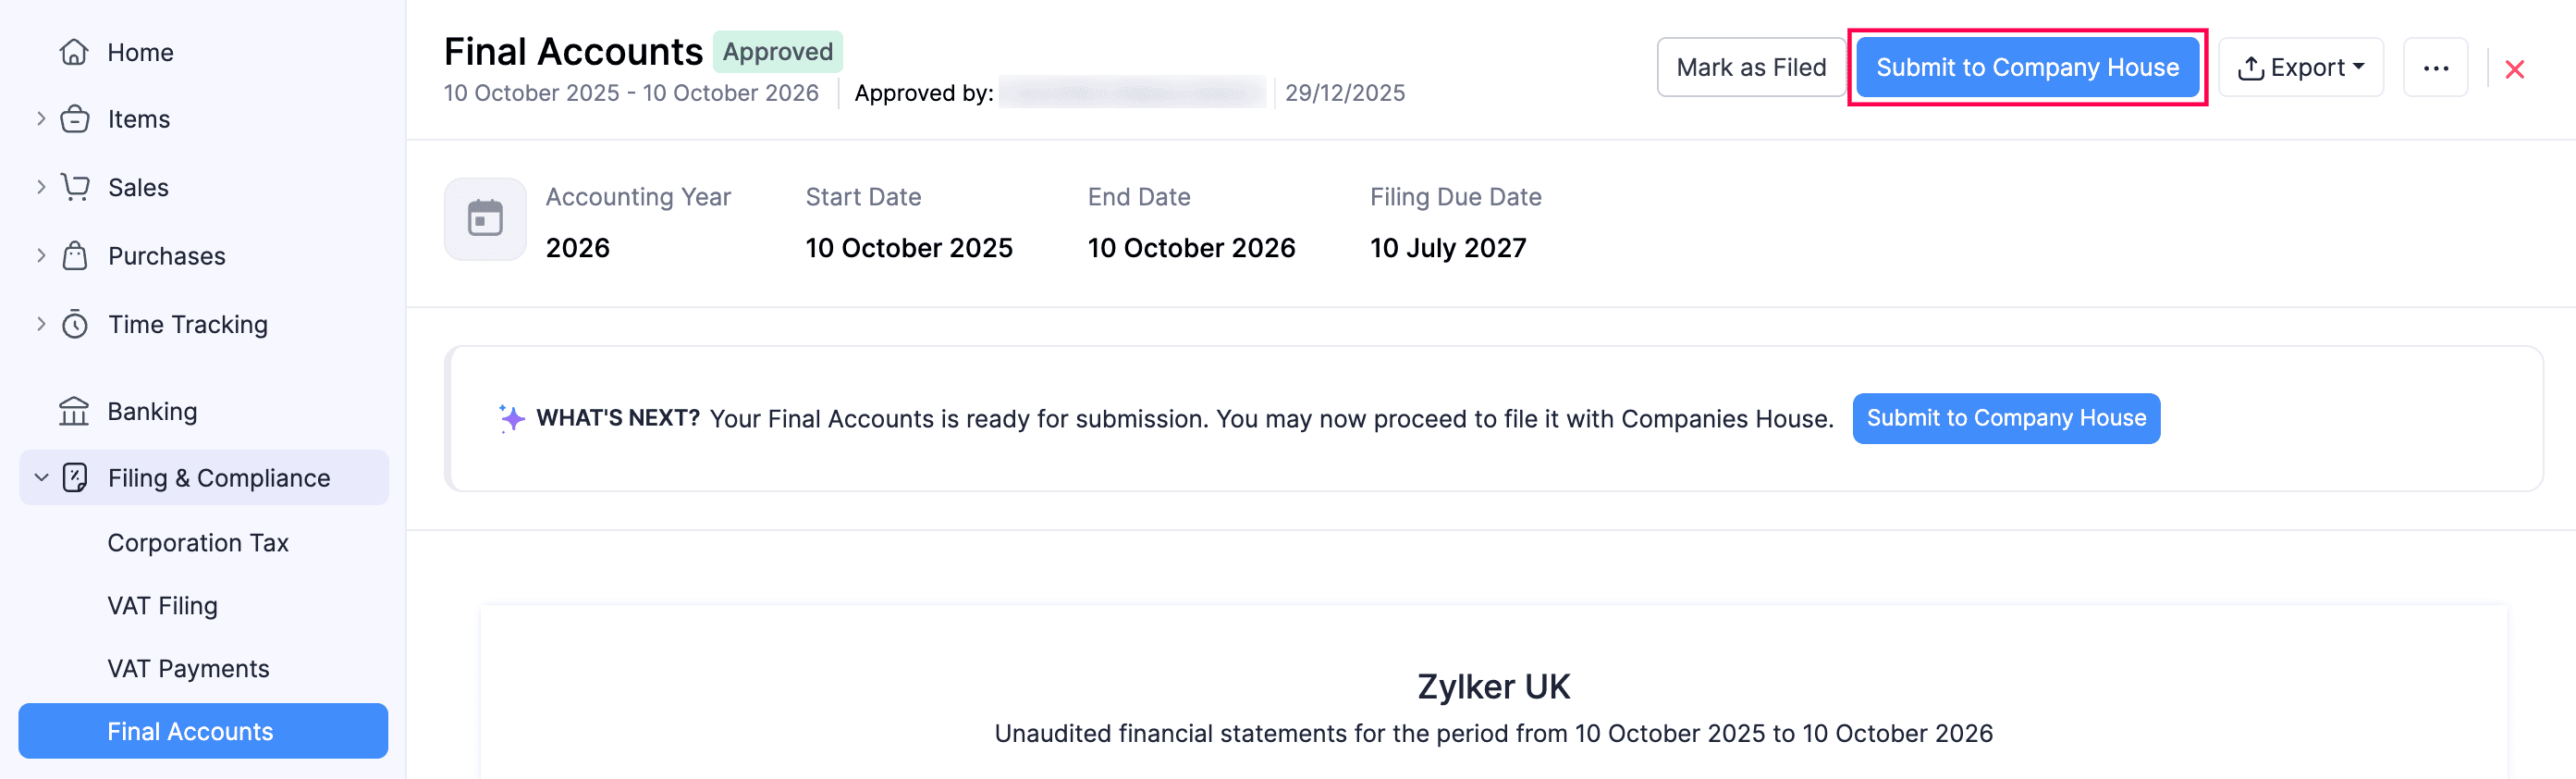Click the accounting year calendar icon
This screenshot has height=779, width=2576.
(485, 218)
